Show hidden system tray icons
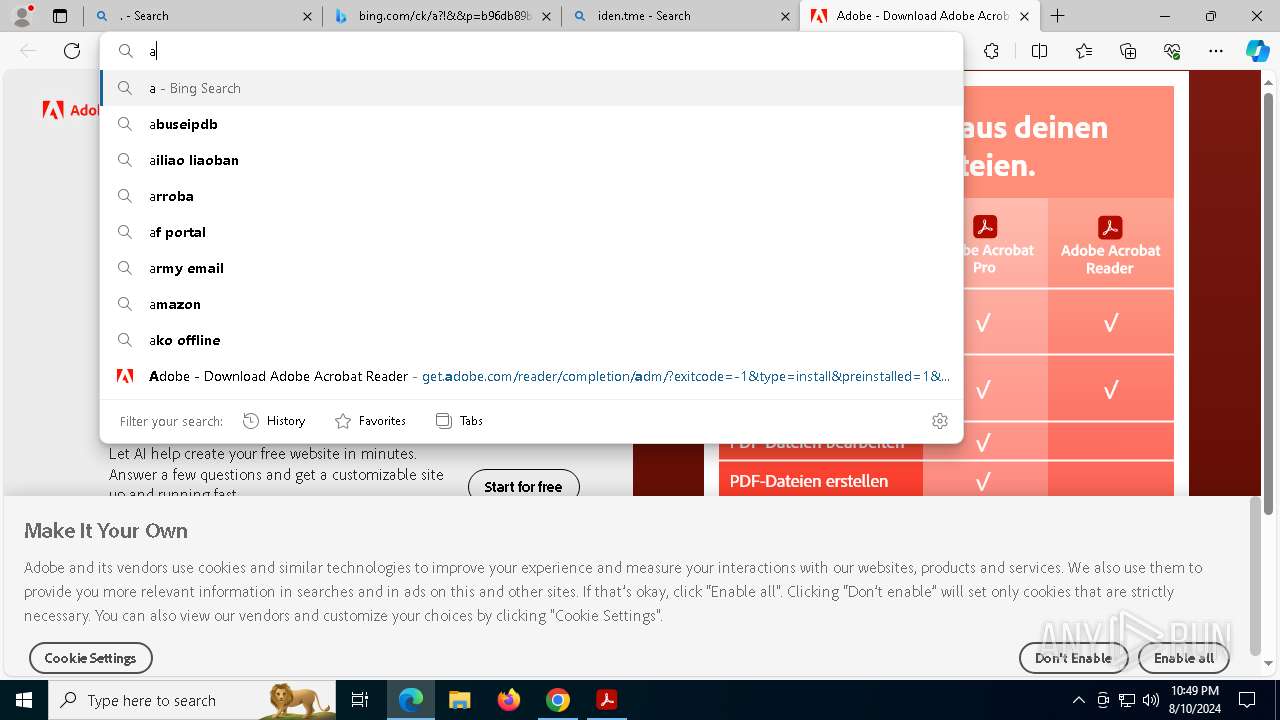Image resolution: width=1280 pixels, height=720 pixels. click(1078, 700)
